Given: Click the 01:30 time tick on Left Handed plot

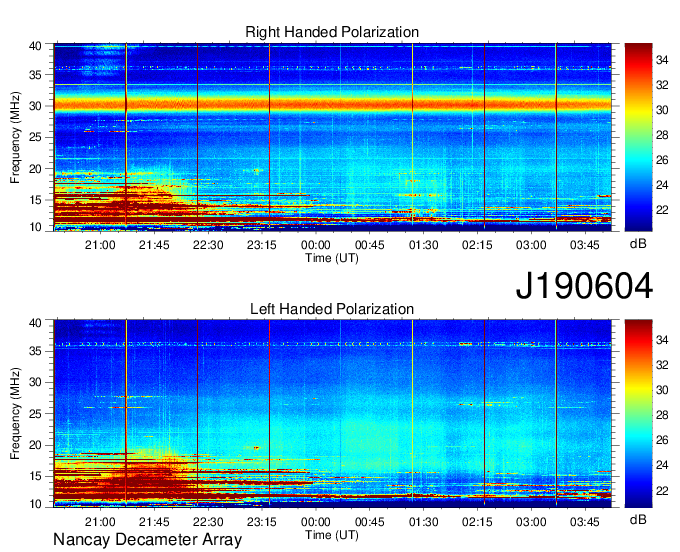Looking at the screenshot, I should point(423,522).
